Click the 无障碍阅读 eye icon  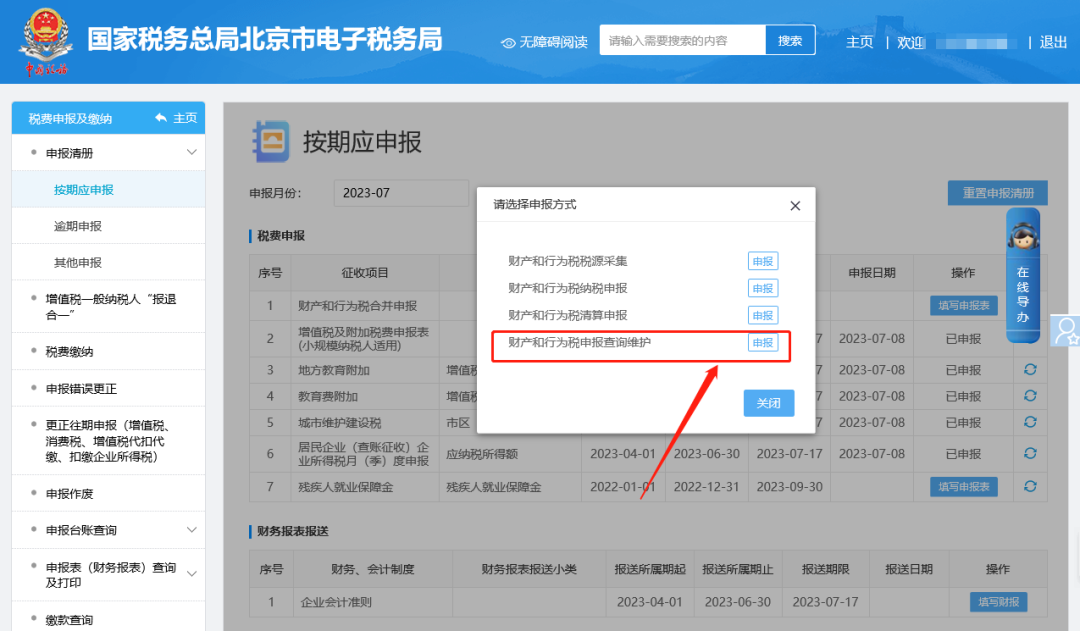508,42
